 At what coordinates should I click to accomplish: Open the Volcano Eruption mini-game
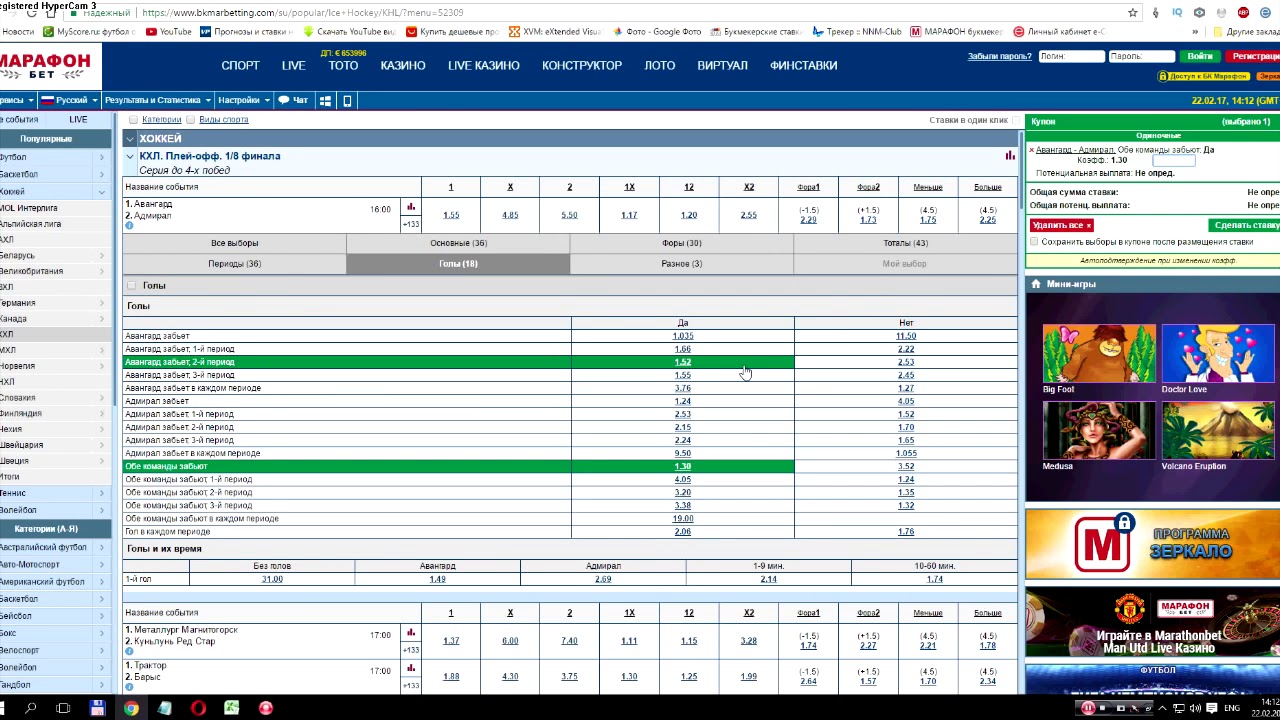[1218, 431]
